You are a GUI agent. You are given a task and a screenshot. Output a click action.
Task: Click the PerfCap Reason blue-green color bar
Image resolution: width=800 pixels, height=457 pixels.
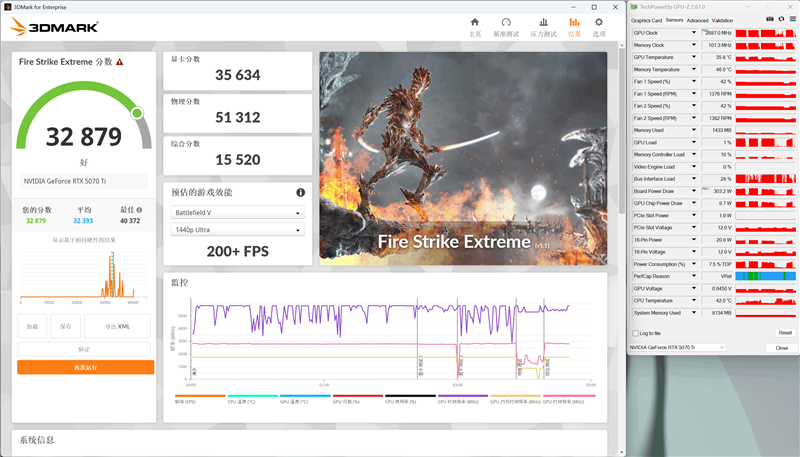(765, 276)
